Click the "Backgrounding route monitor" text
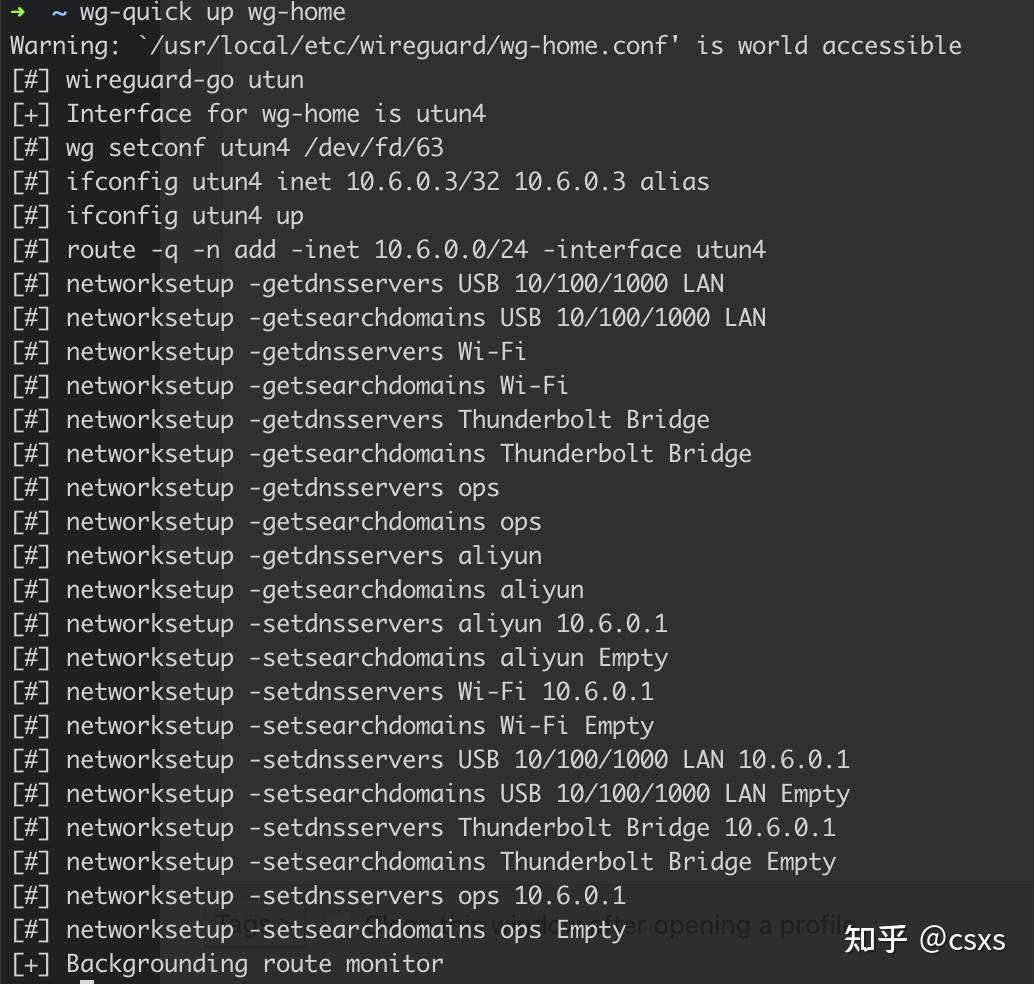The height and width of the screenshot is (984, 1034). 254,964
